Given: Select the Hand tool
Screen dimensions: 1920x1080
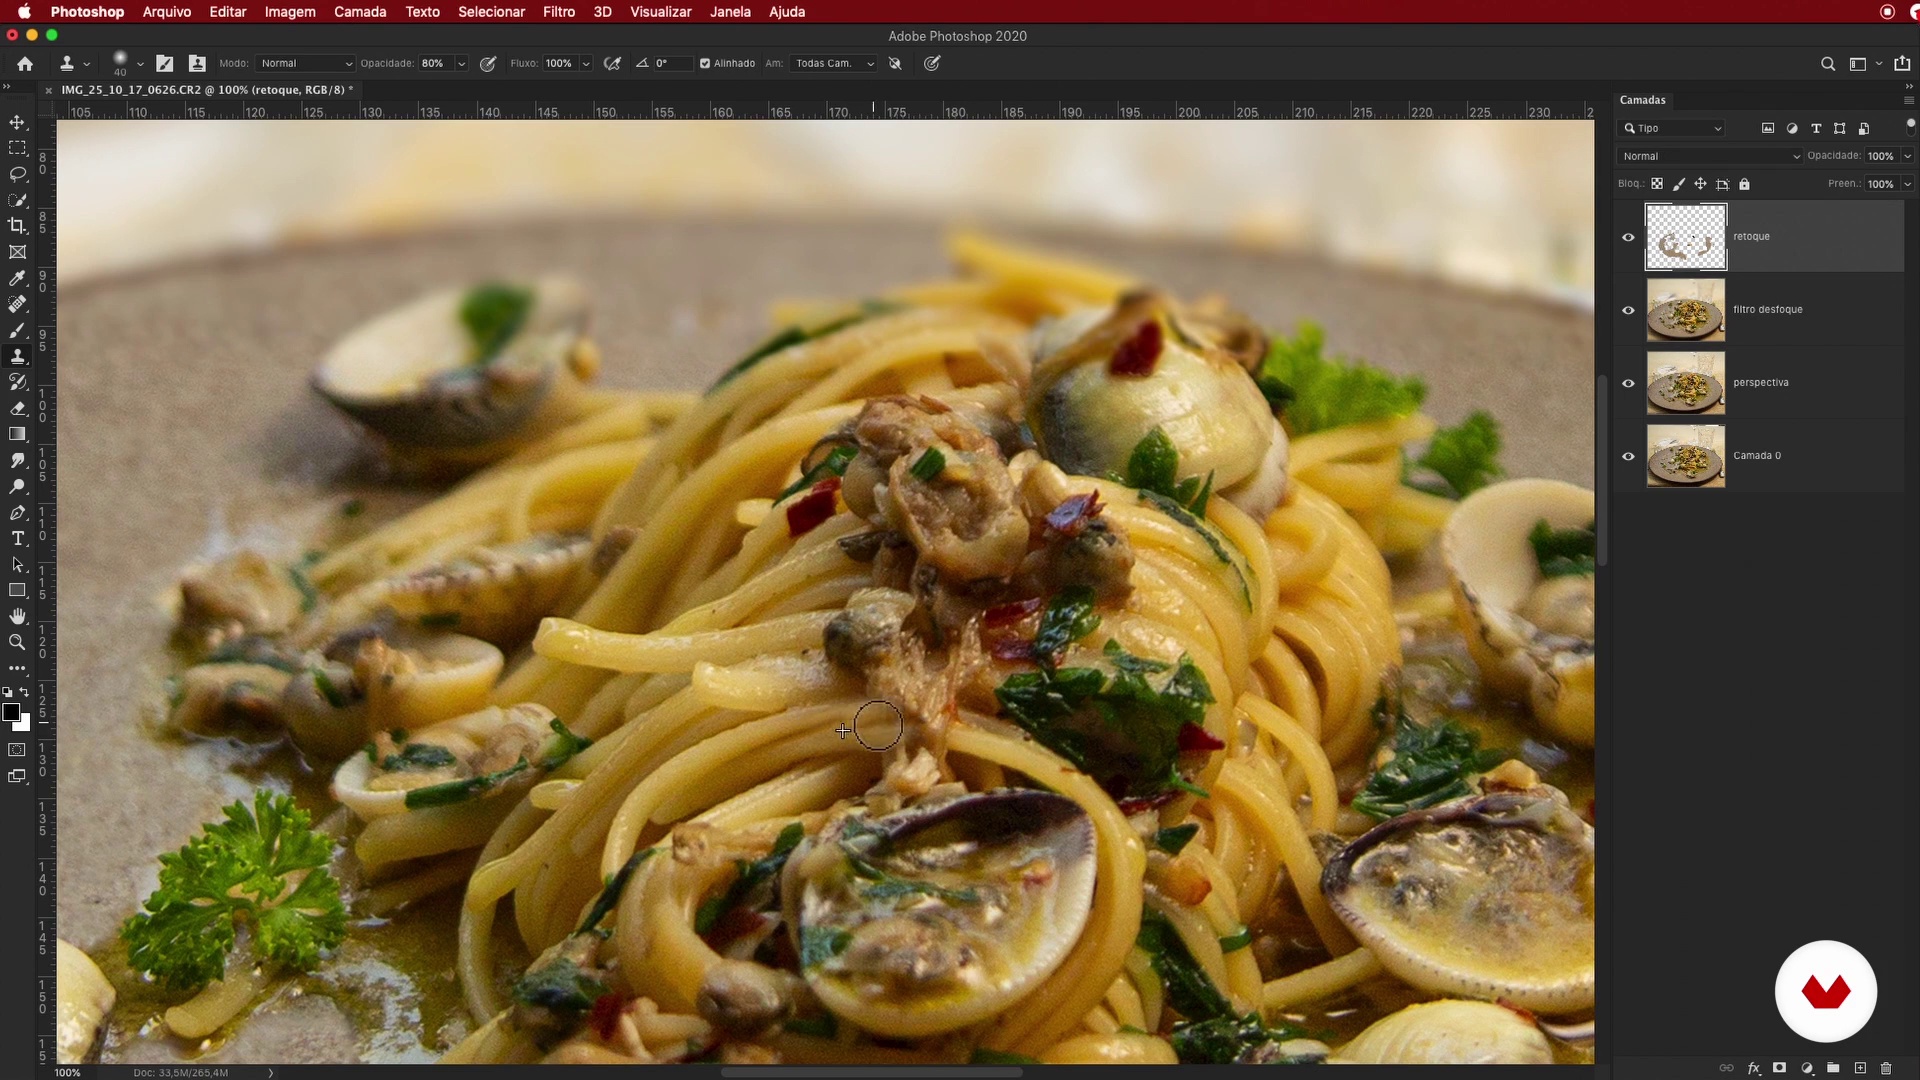Looking at the screenshot, I should coord(17,616).
